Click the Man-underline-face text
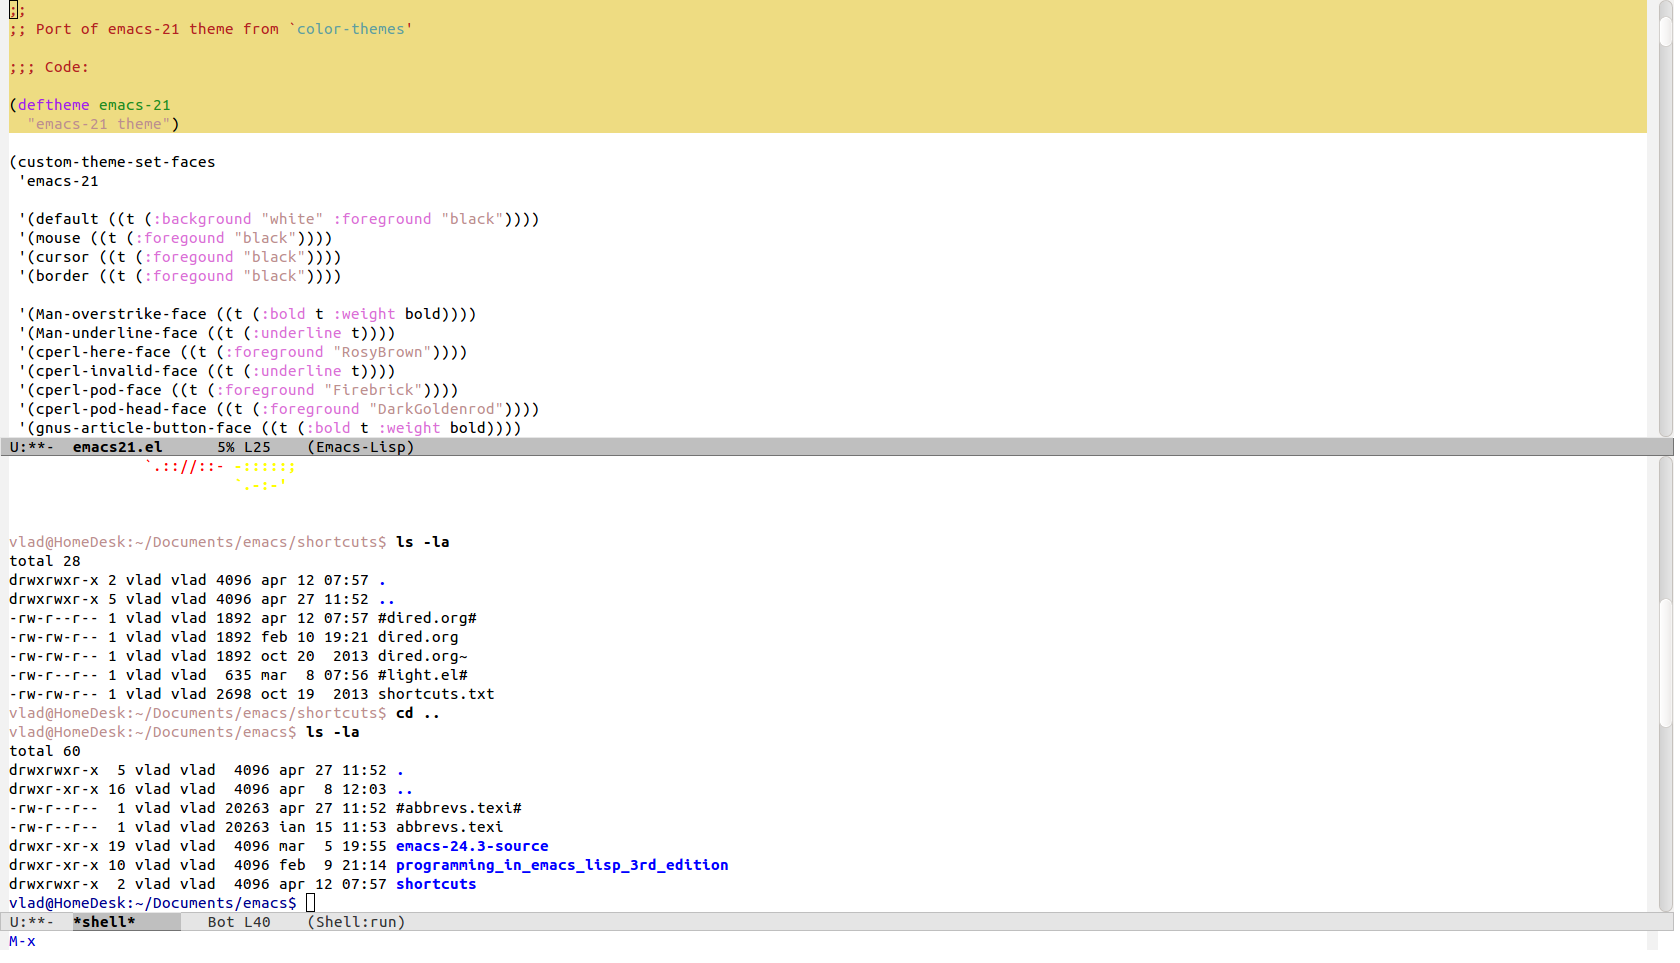 [116, 333]
